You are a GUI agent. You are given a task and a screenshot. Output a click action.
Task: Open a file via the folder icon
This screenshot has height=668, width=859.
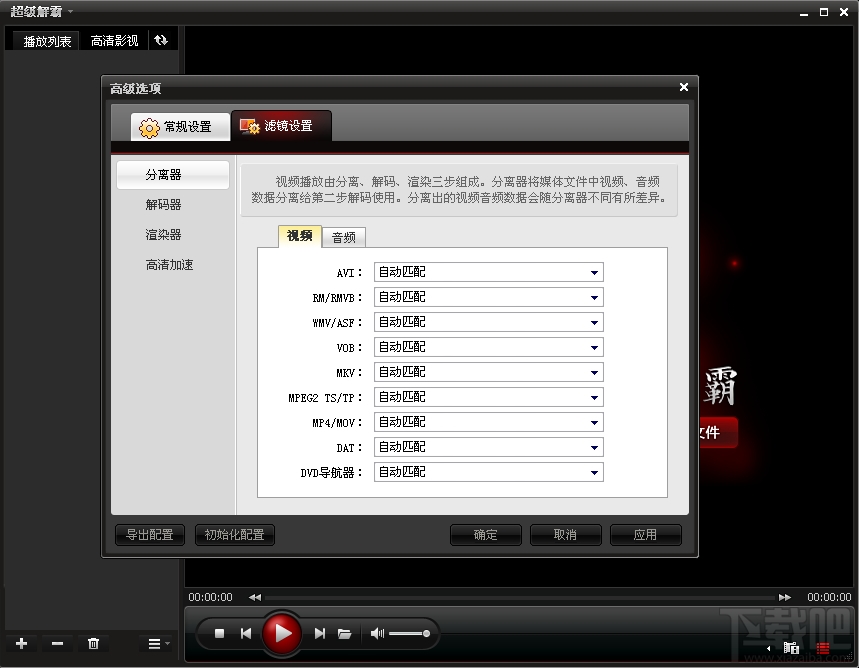tap(345, 632)
